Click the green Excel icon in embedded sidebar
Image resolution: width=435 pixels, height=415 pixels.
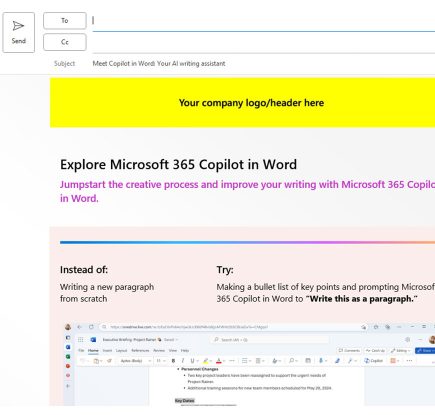coord(68,356)
